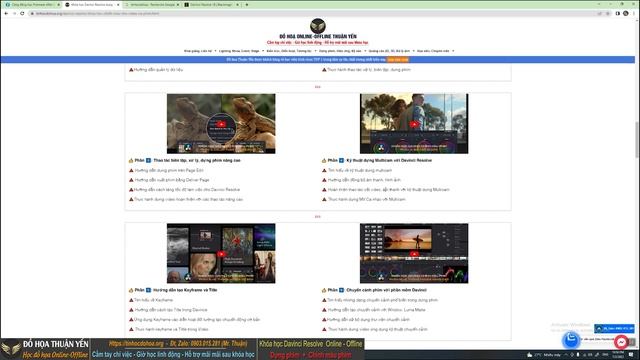Play the surfer sunset transition video
640x360 pixels.
tap(414, 254)
